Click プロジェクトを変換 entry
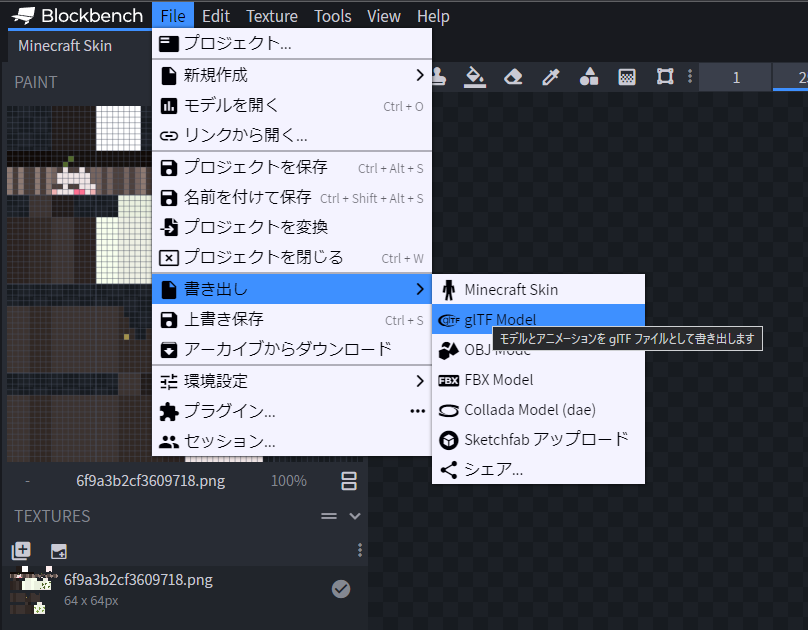Screen dimensions: 808x630 coord(292,227)
